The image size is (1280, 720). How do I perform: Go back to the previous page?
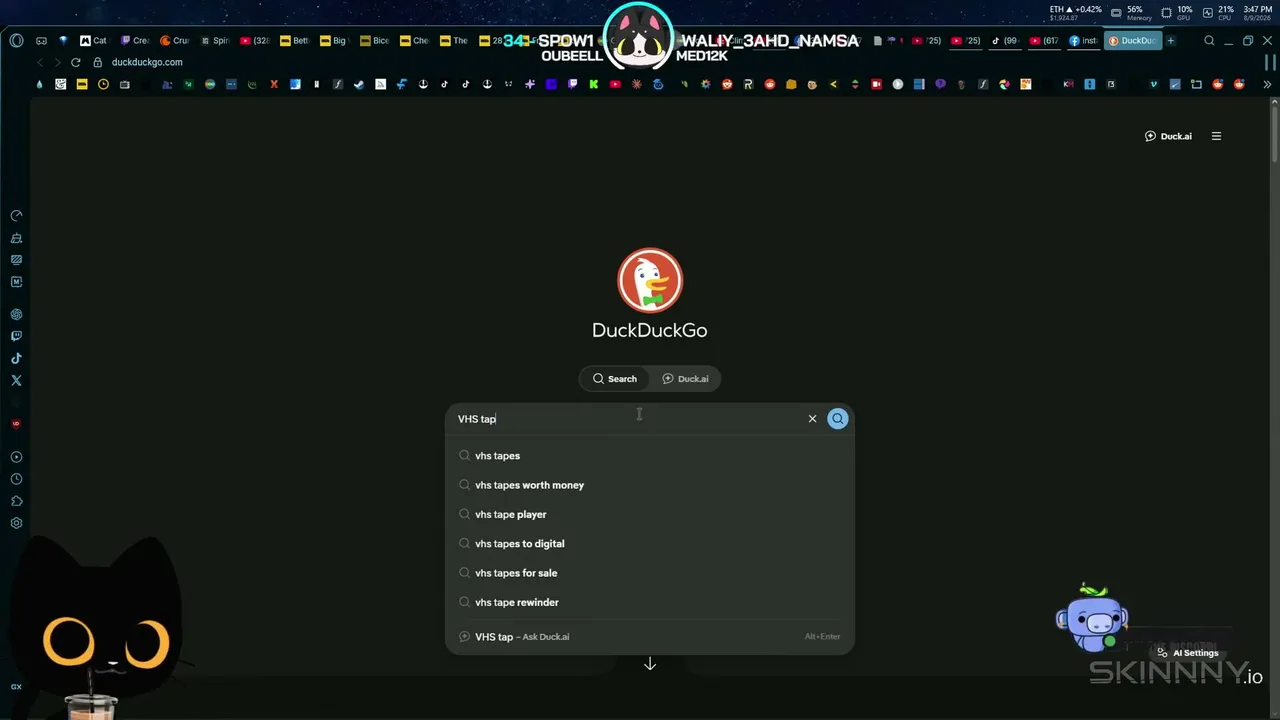pyautogui.click(x=40, y=62)
